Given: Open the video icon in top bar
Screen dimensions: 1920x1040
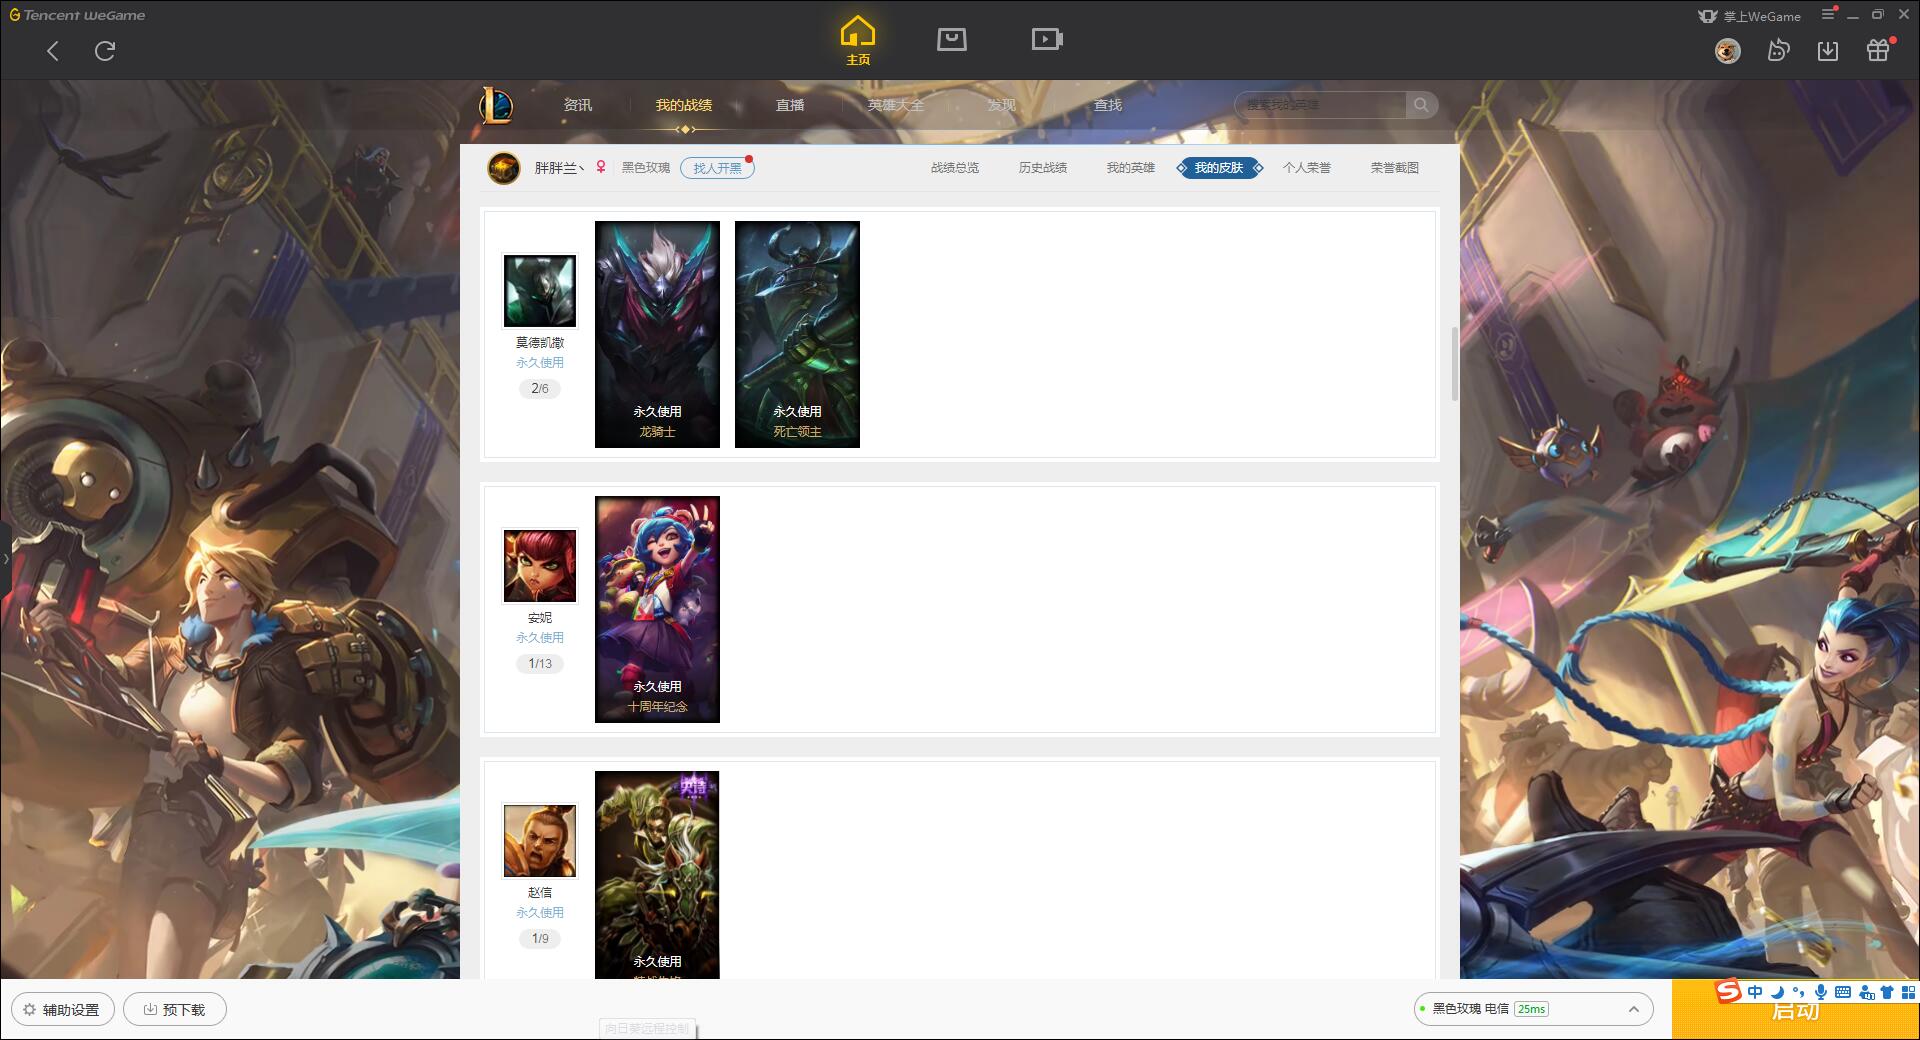Looking at the screenshot, I should point(1047,39).
